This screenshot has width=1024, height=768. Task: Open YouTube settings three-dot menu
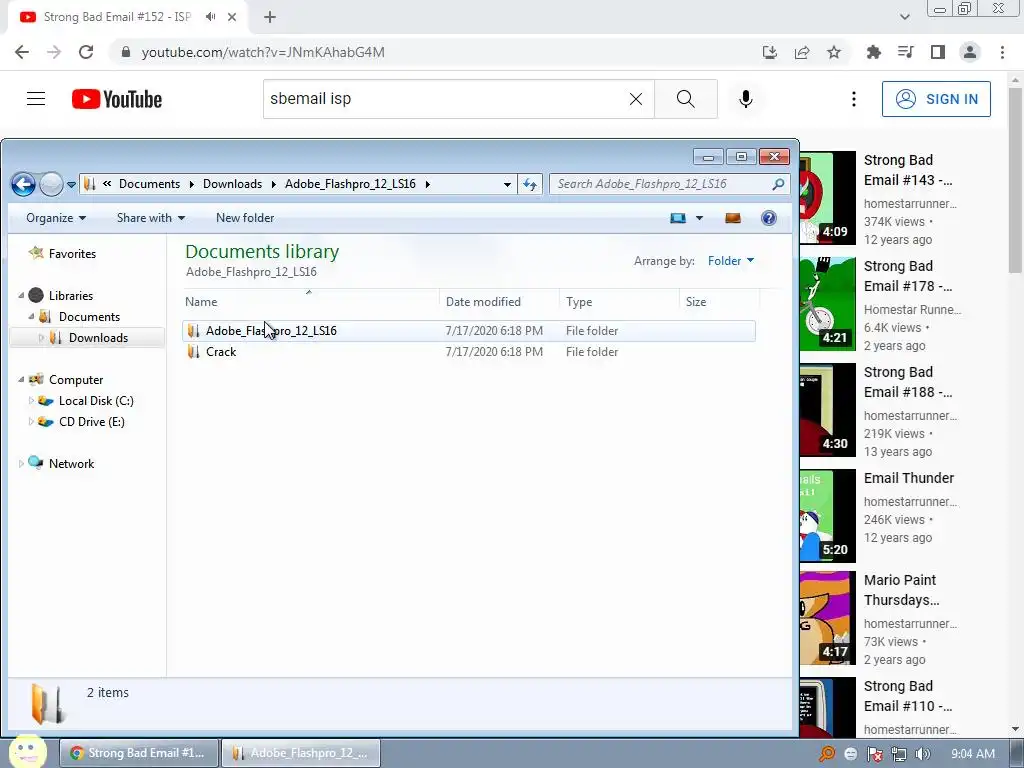[854, 99]
